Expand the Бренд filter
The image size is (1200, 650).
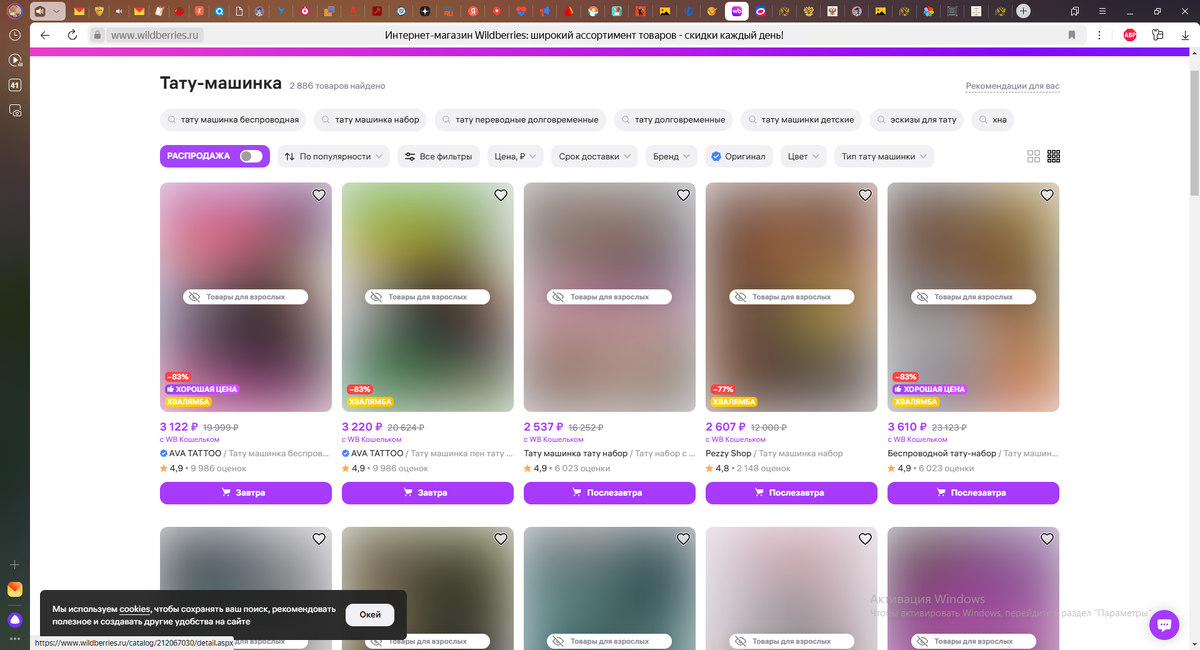tap(672, 156)
